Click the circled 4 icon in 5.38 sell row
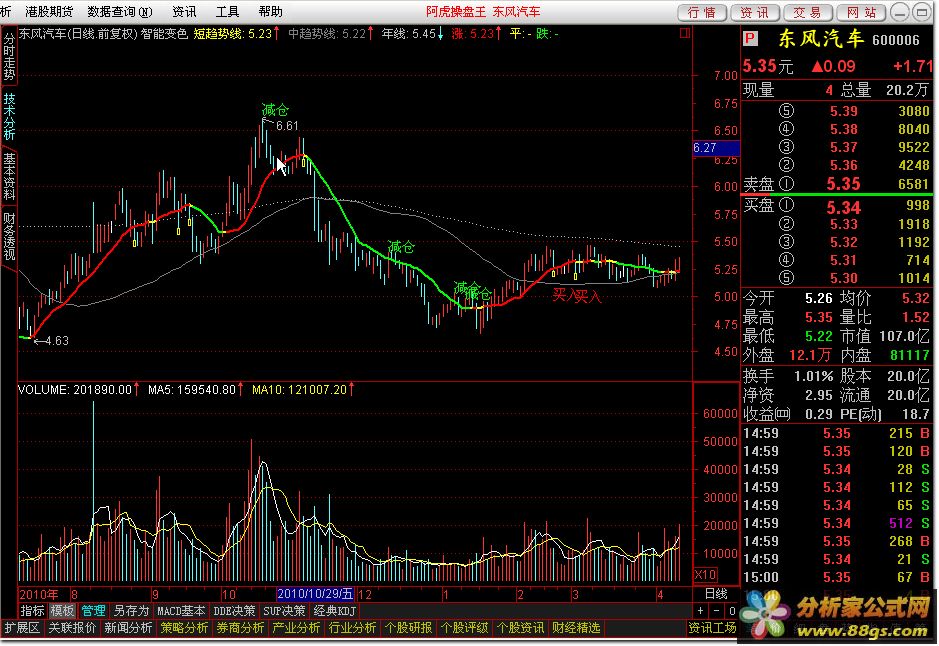Viewport: 939px width, 646px height. 786,129
